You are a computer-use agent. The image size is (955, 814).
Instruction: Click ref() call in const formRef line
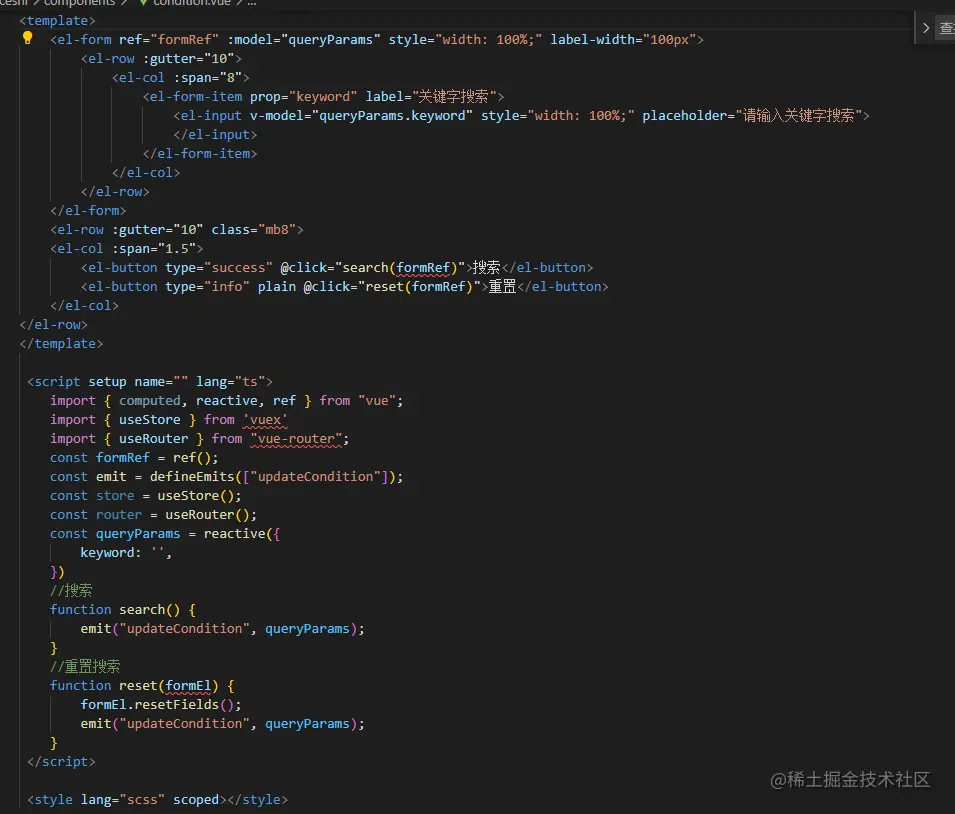click(191, 458)
